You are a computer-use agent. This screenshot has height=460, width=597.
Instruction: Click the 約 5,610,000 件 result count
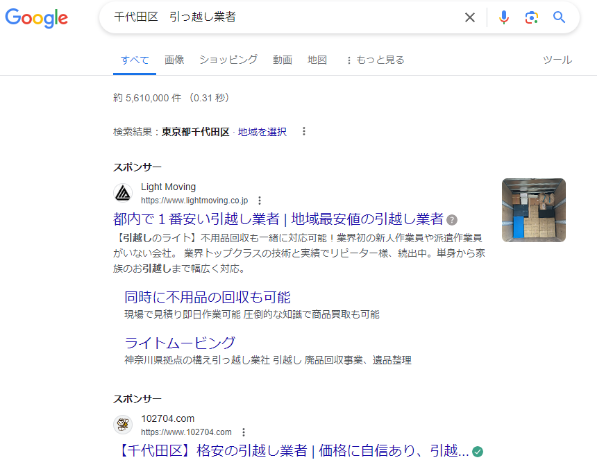click(x=147, y=98)
